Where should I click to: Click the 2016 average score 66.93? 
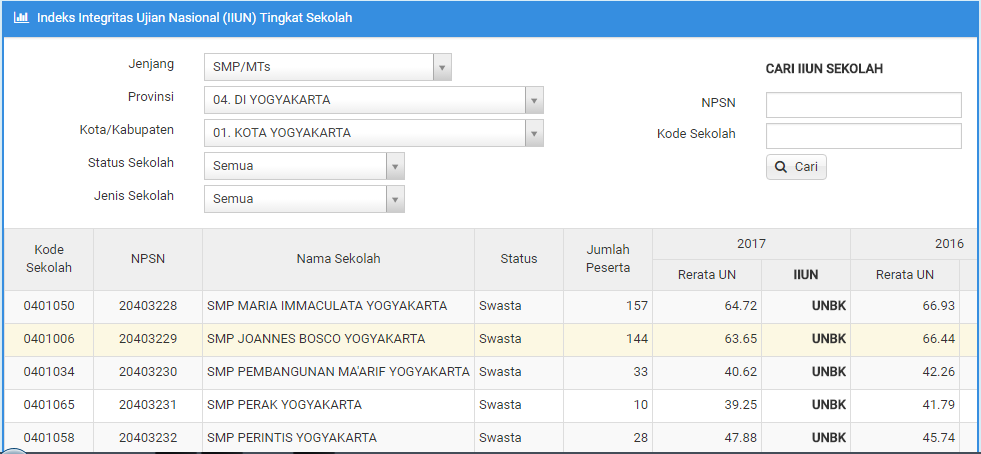point(940,306)
